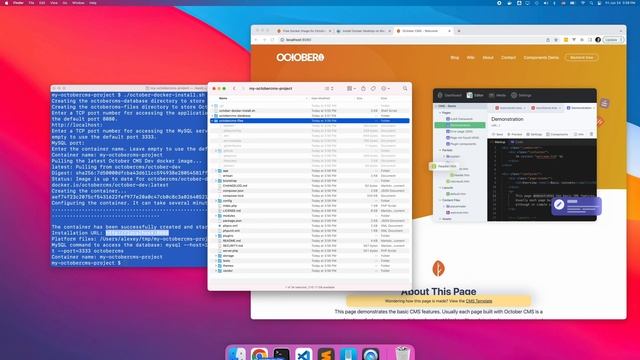Screen dimensions: 640x360
Task: Open Google Chrome from the Dock
Action: pos(260,354)
